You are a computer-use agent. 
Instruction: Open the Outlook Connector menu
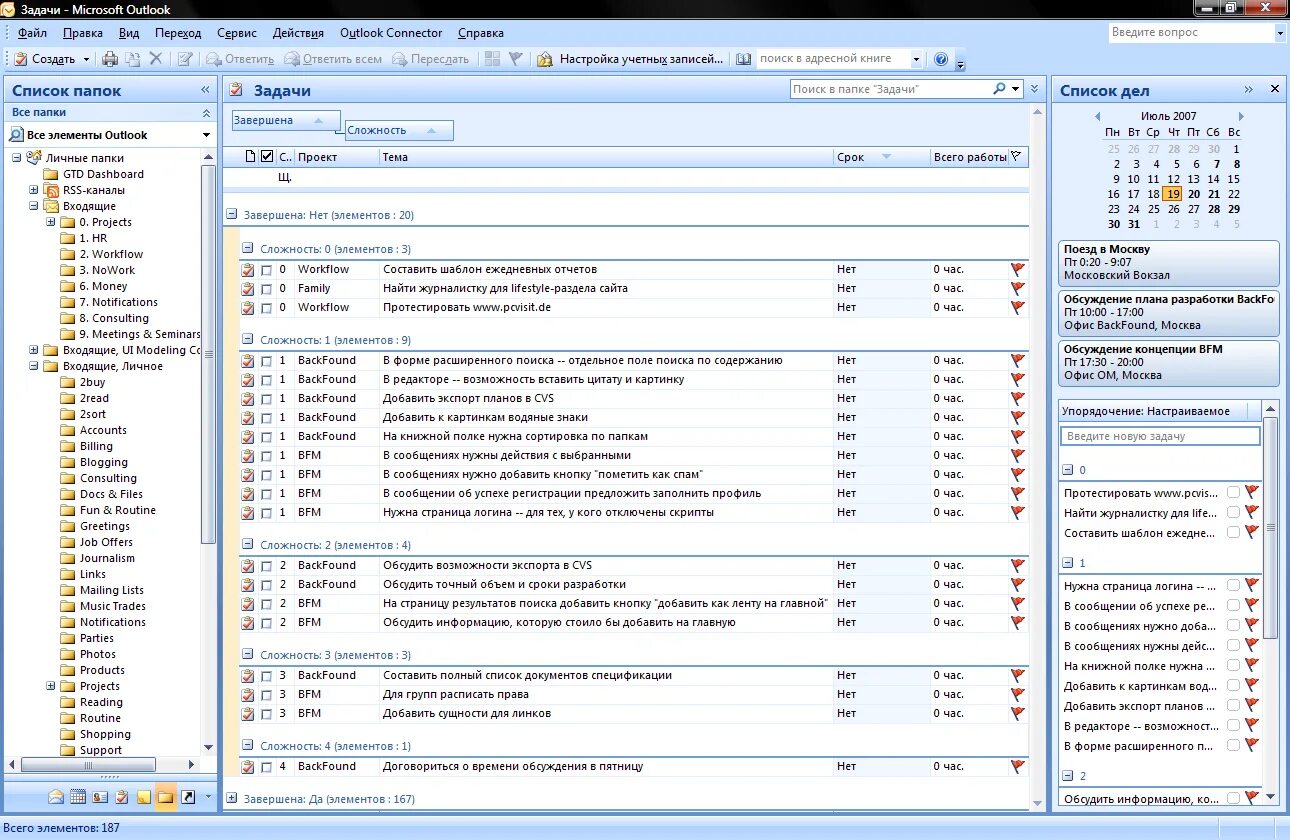[391, 33]
